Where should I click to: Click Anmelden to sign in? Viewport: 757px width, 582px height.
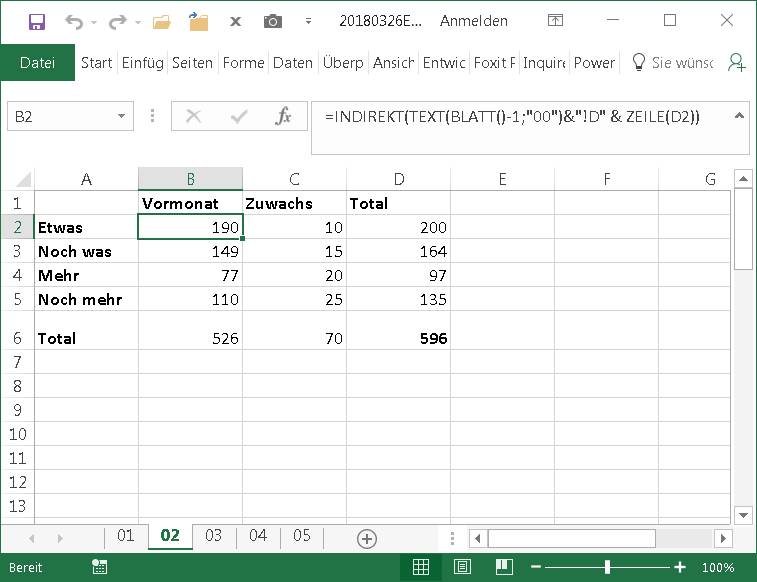click(474, 21)
